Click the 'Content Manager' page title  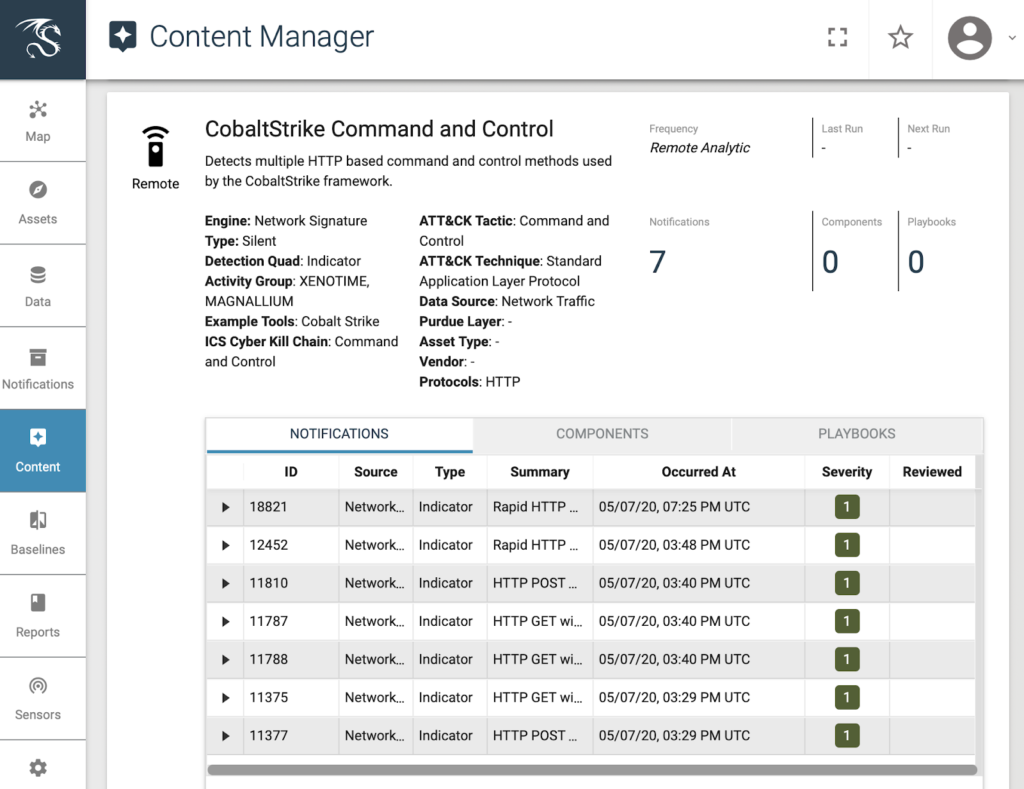pyautogui.click(x=261, y=37)
